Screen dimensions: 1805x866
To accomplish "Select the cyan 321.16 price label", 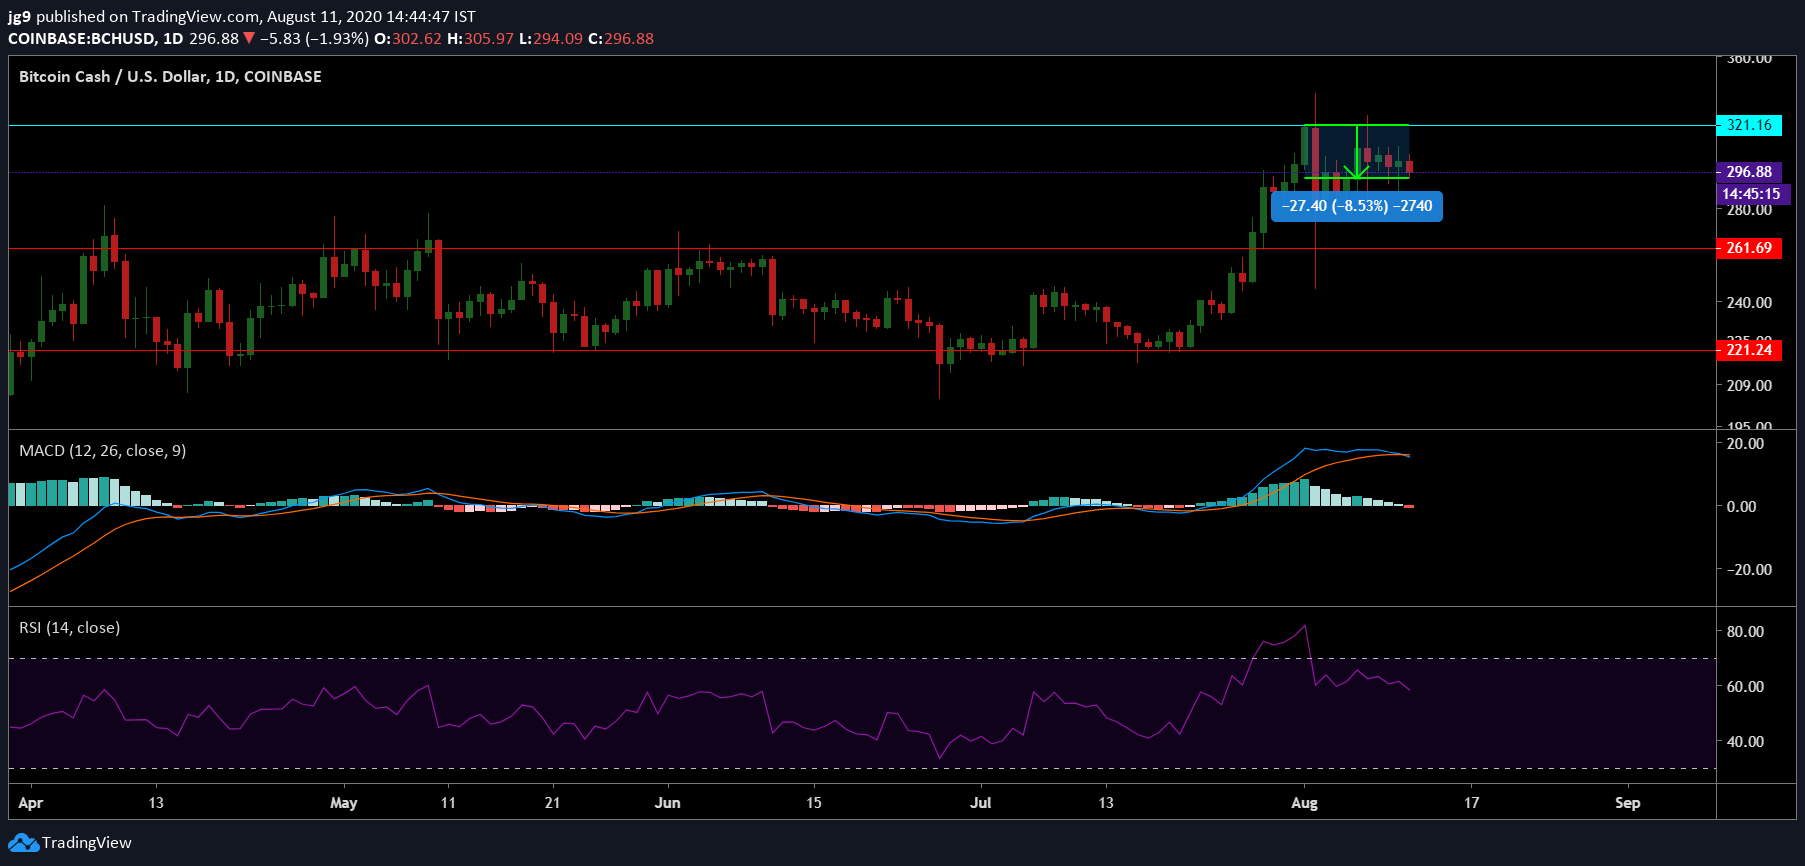I will point(1748,125).
